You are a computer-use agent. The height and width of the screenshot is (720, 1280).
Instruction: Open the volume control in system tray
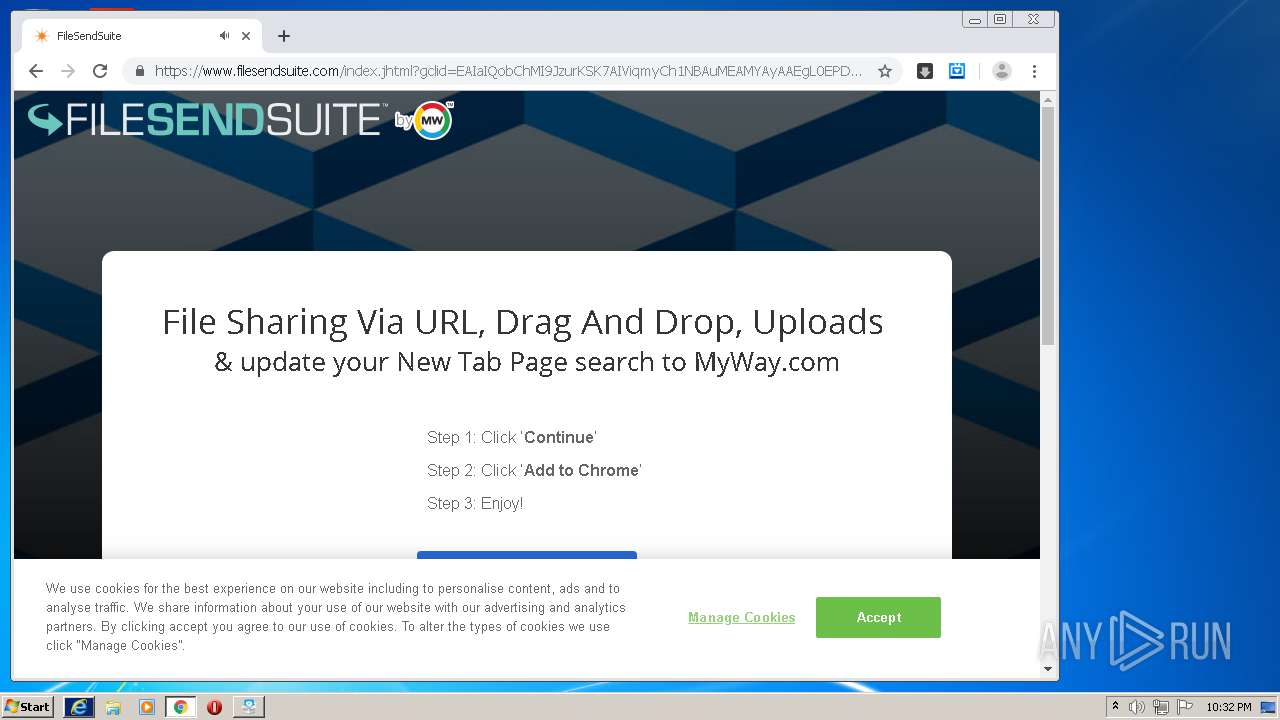pyautogui.click(x=1137, y=707)
